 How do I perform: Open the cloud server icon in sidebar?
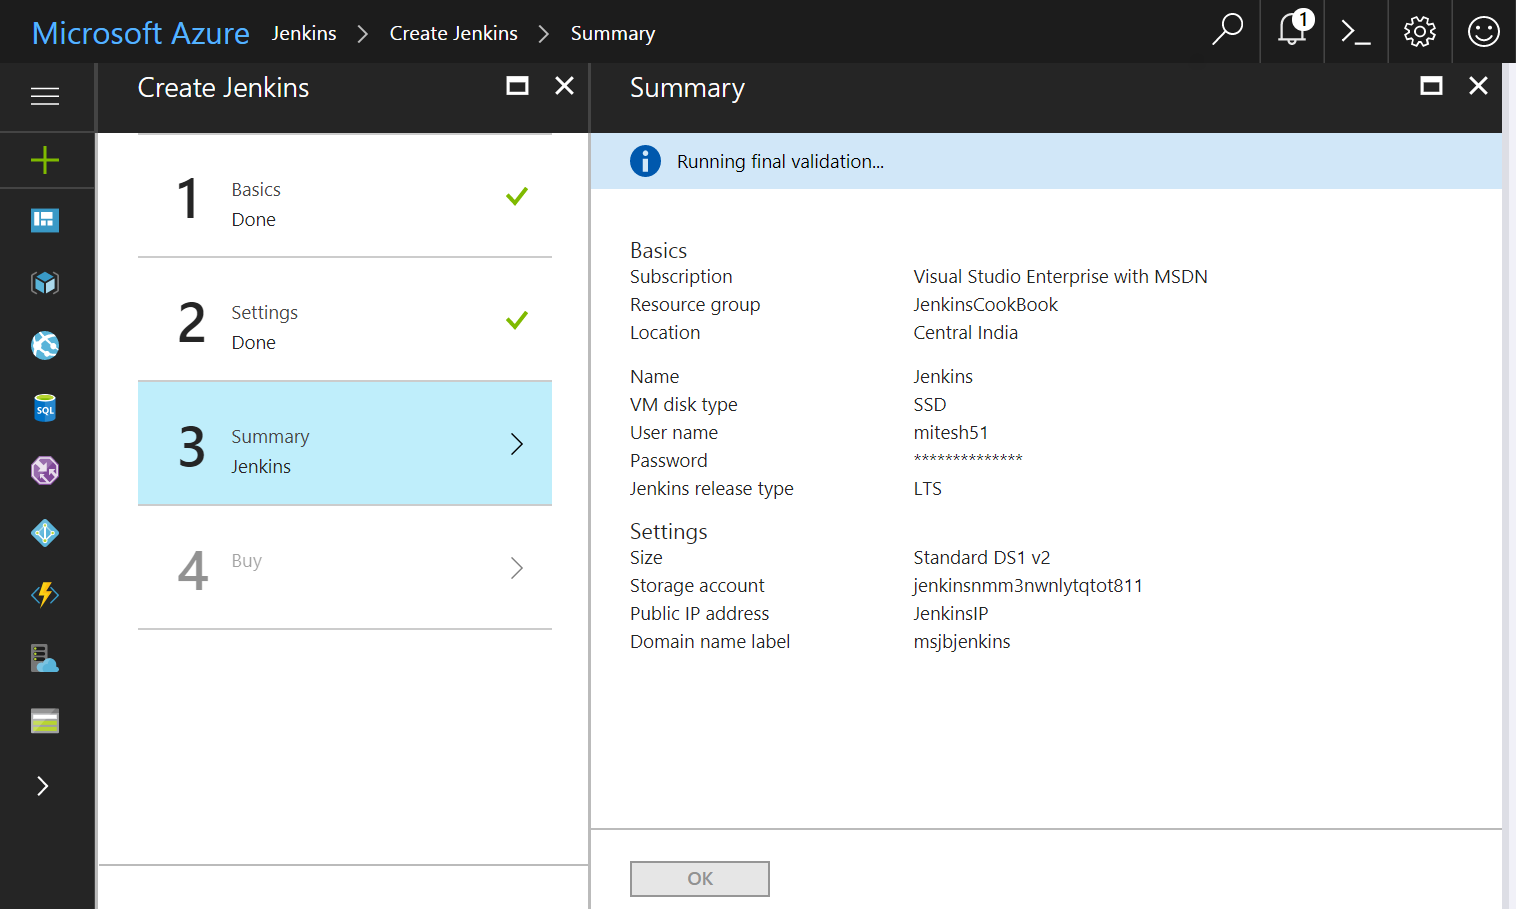click(45, 658)
